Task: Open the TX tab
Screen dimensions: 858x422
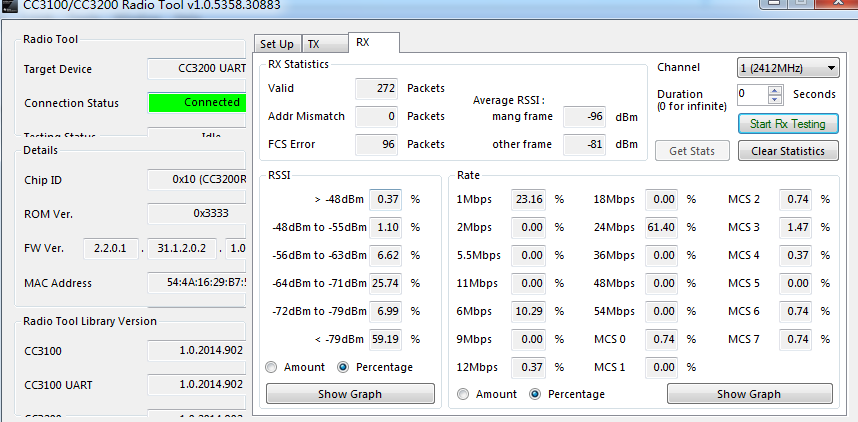Action: [x=324, y=44]
